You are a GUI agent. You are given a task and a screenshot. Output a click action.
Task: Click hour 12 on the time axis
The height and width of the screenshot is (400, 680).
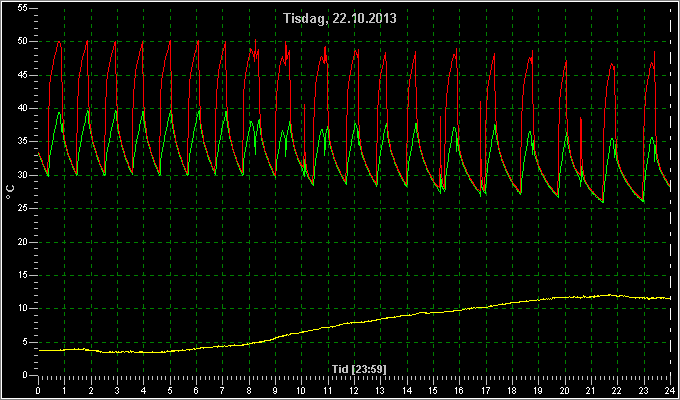(354, 390)
